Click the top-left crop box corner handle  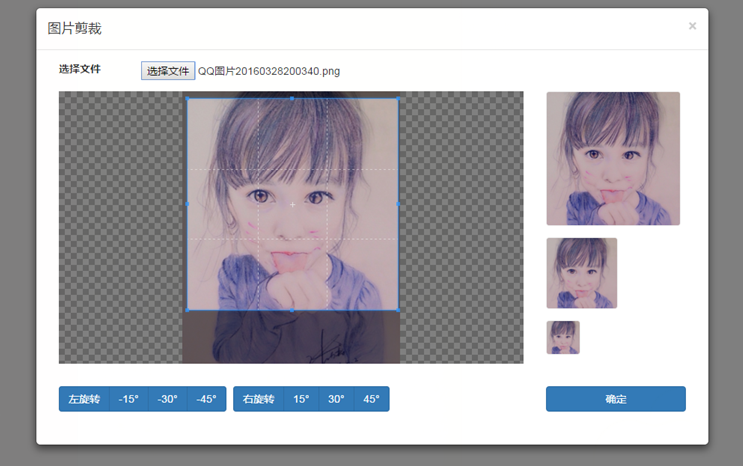coord(188,99)
